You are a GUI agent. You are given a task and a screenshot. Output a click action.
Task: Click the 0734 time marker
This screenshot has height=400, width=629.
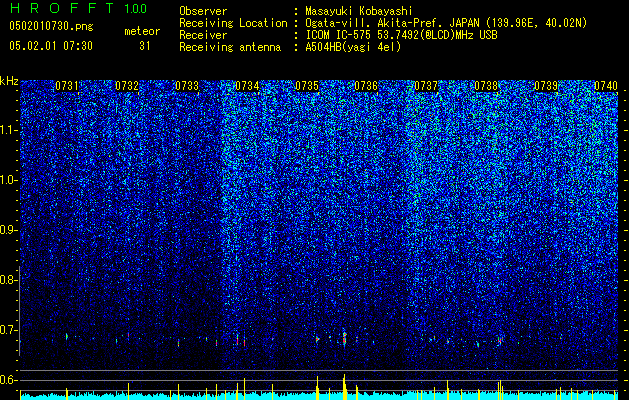[247, 86]
